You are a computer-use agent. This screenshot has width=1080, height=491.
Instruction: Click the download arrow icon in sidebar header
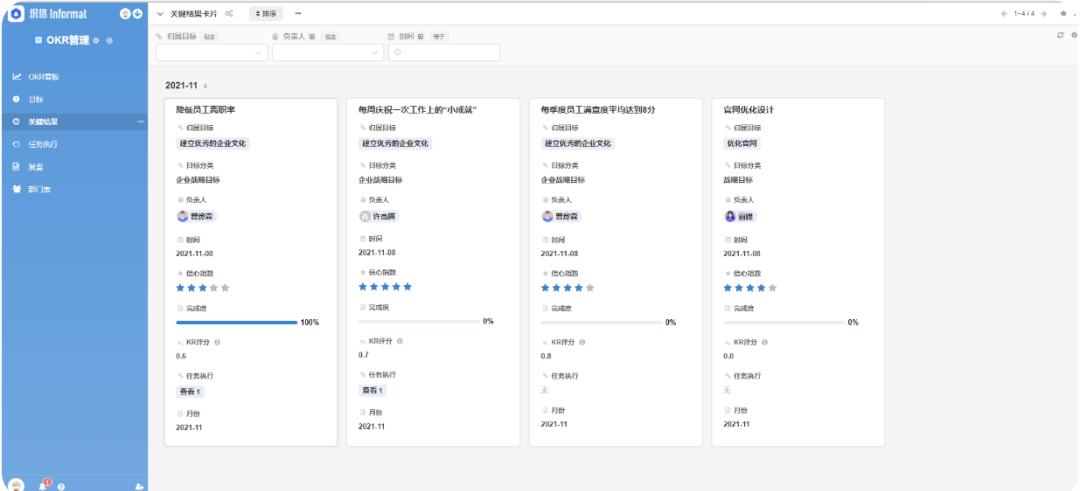pyautogui.click(x=137, y=13)
